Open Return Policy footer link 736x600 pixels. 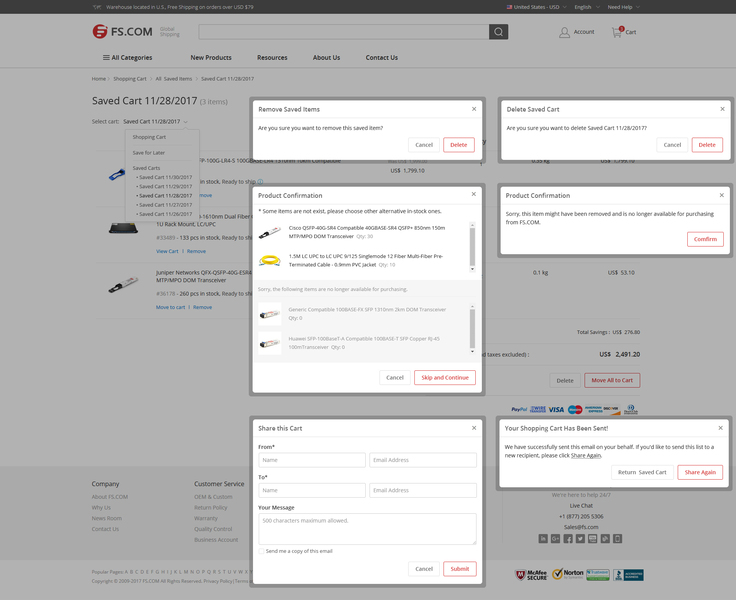point(211,508)
